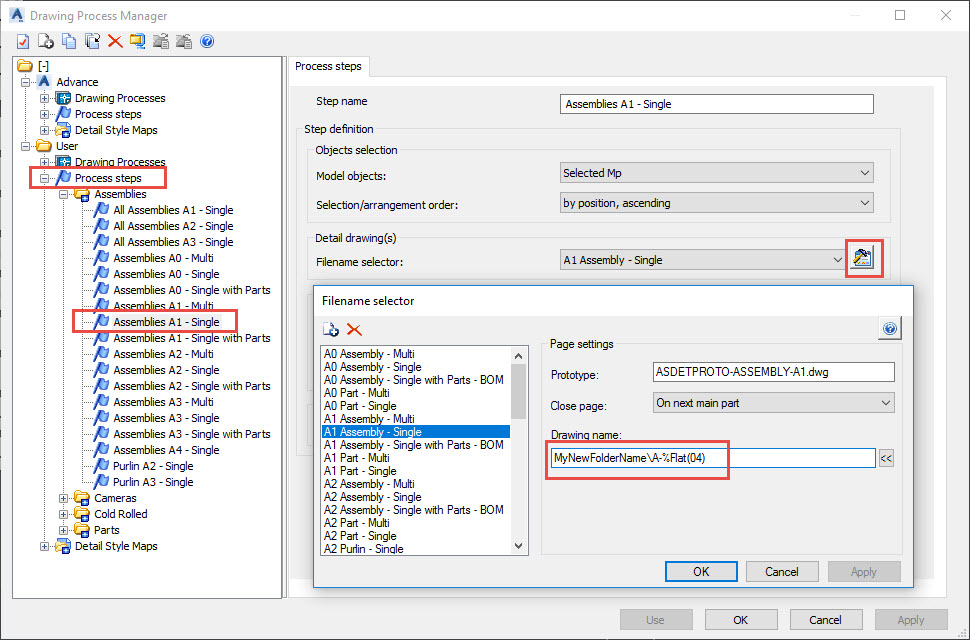
Task: Click the Cancel button at the bottom right
Action: pos(826,620)
